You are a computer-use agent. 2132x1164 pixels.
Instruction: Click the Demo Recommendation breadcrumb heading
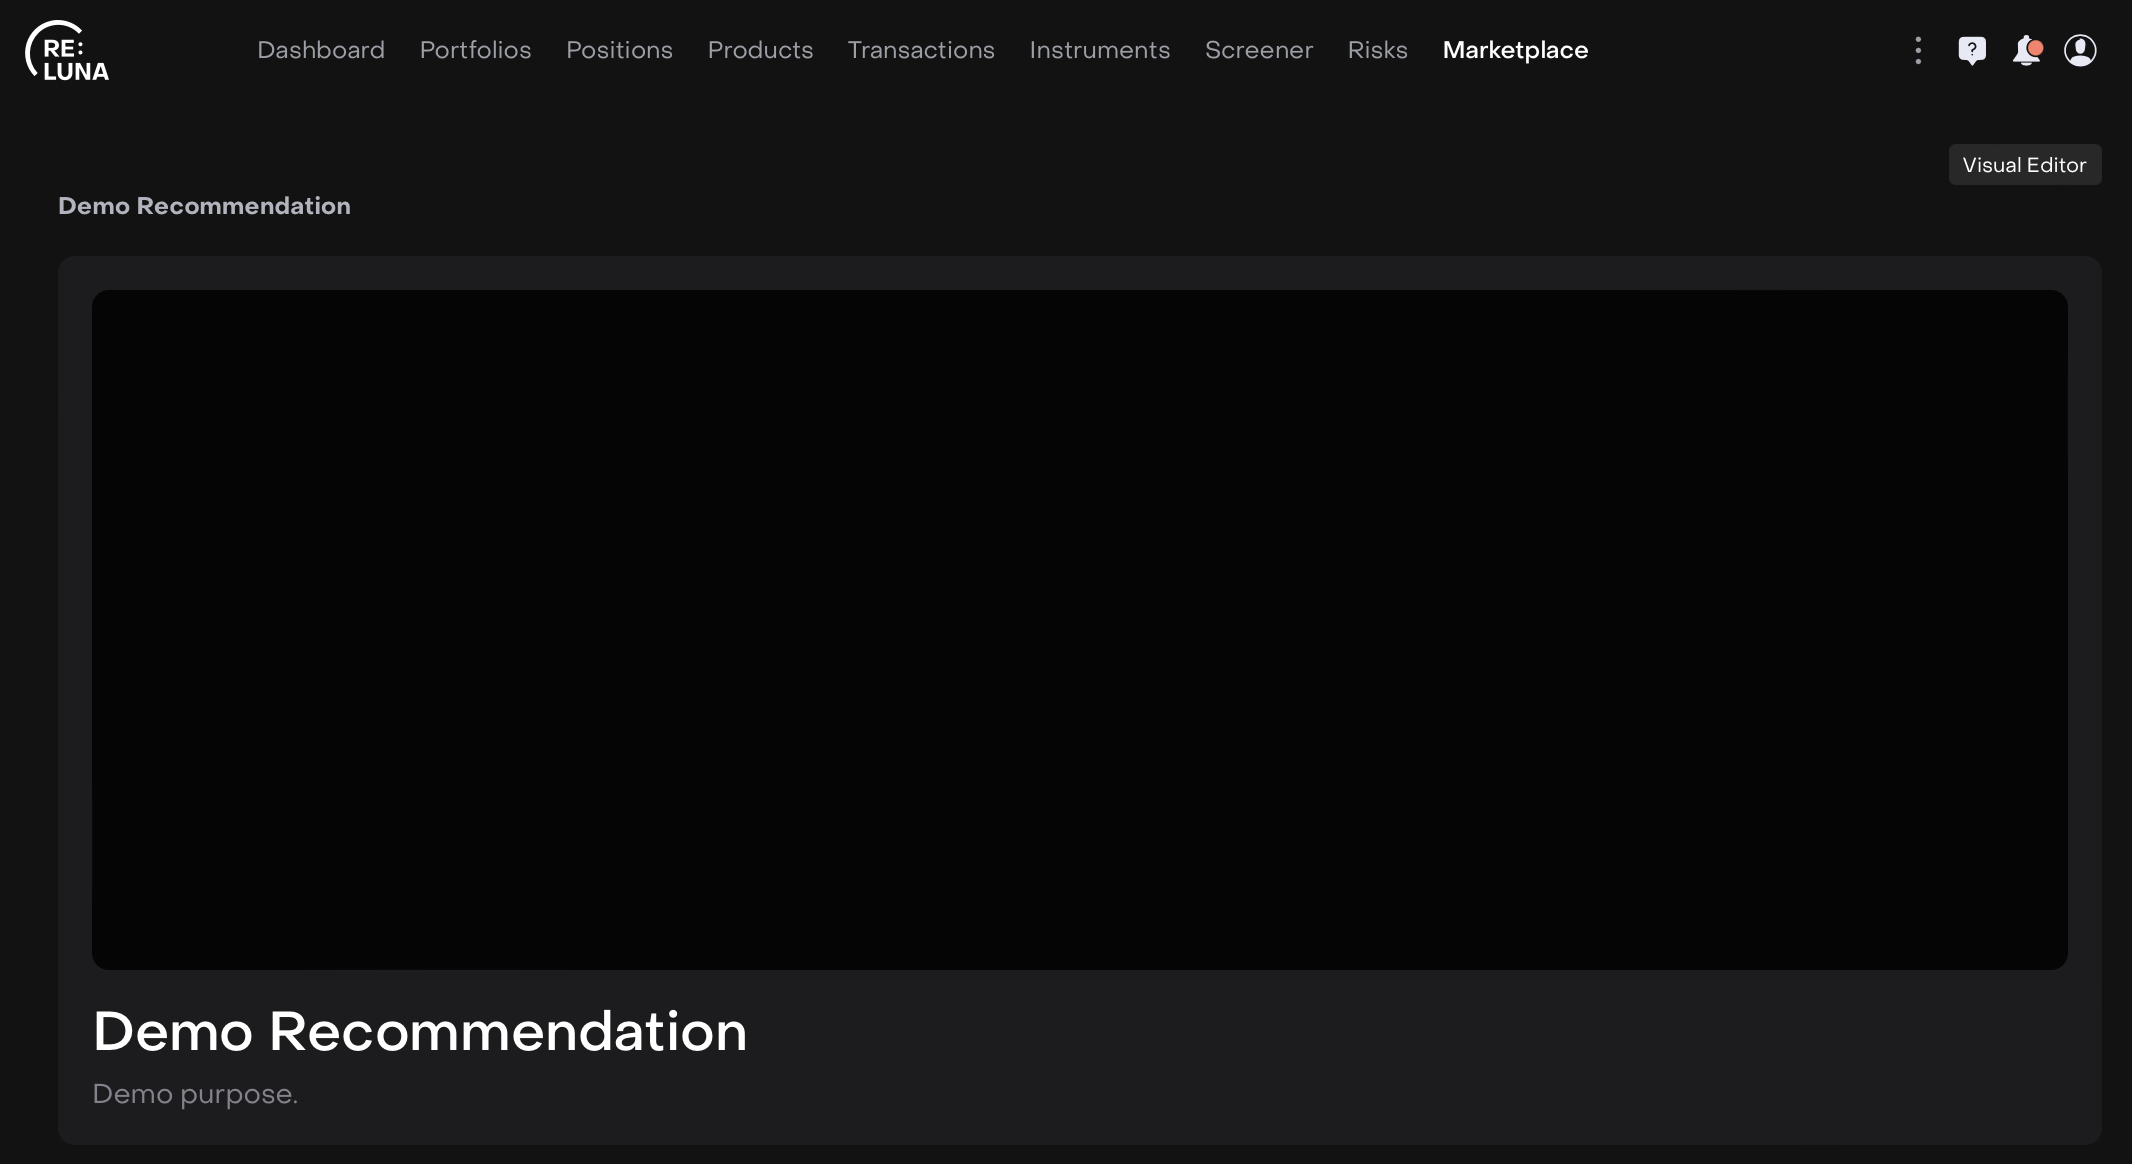coord(204,206)
